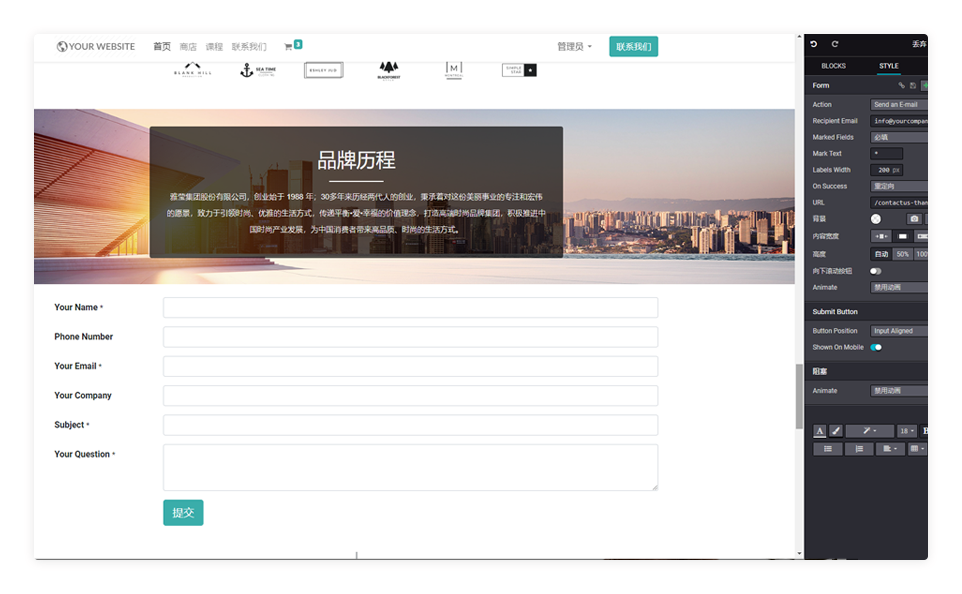Image resolution: width=962 pixels, height=594 pixels.
Task: Toggle the 向下滚动按钮 switch
Action: click(876, 271)
